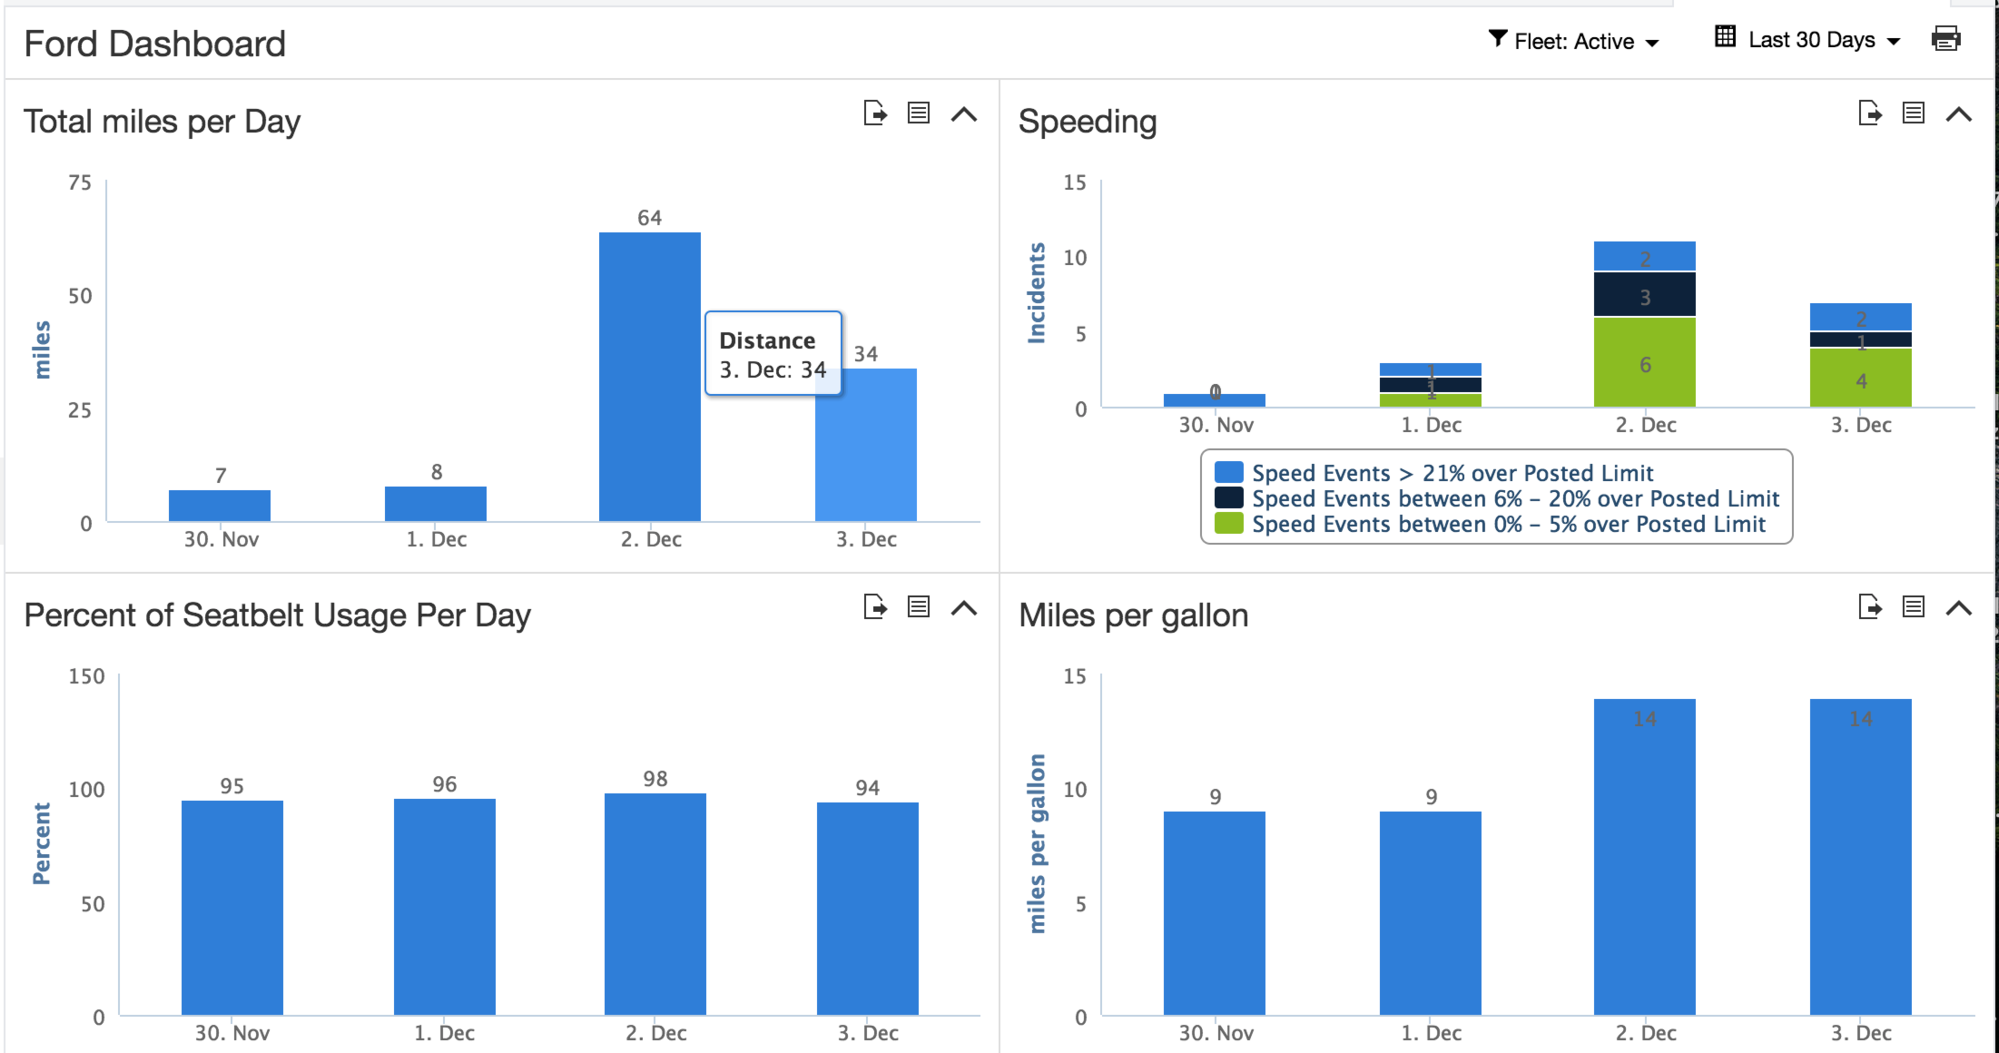Toggle the 6% – 20% over Posted Limit series
This screenshot has width=1999, height=1053.
pos(1514,498)
